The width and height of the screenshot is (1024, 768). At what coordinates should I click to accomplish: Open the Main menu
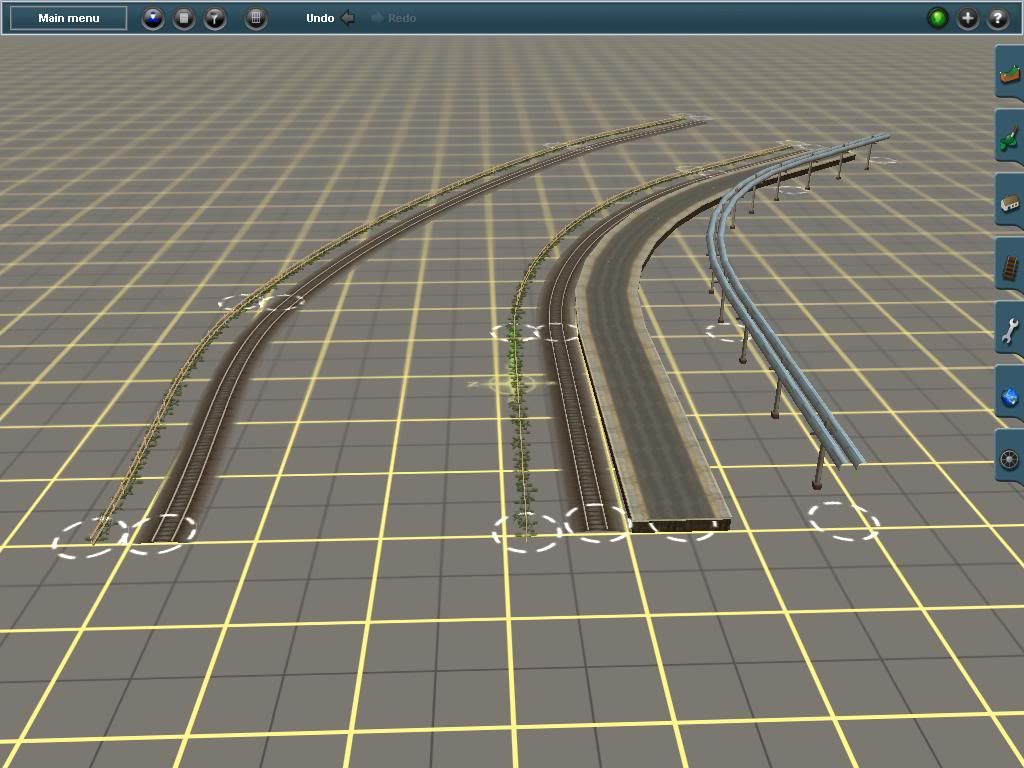click(69, 18)
